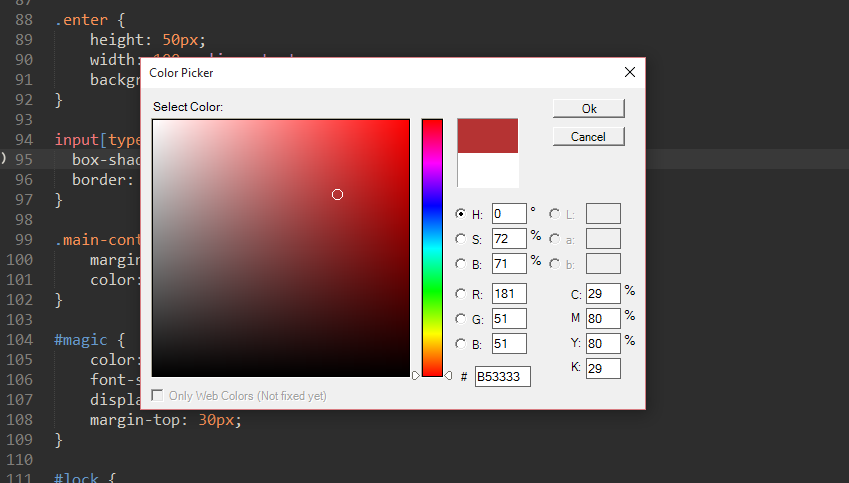Image resolution: width=849 pixels, height=483 pixels.
Task: Click the R field showing 181
Action: click(x=509, y=293)
